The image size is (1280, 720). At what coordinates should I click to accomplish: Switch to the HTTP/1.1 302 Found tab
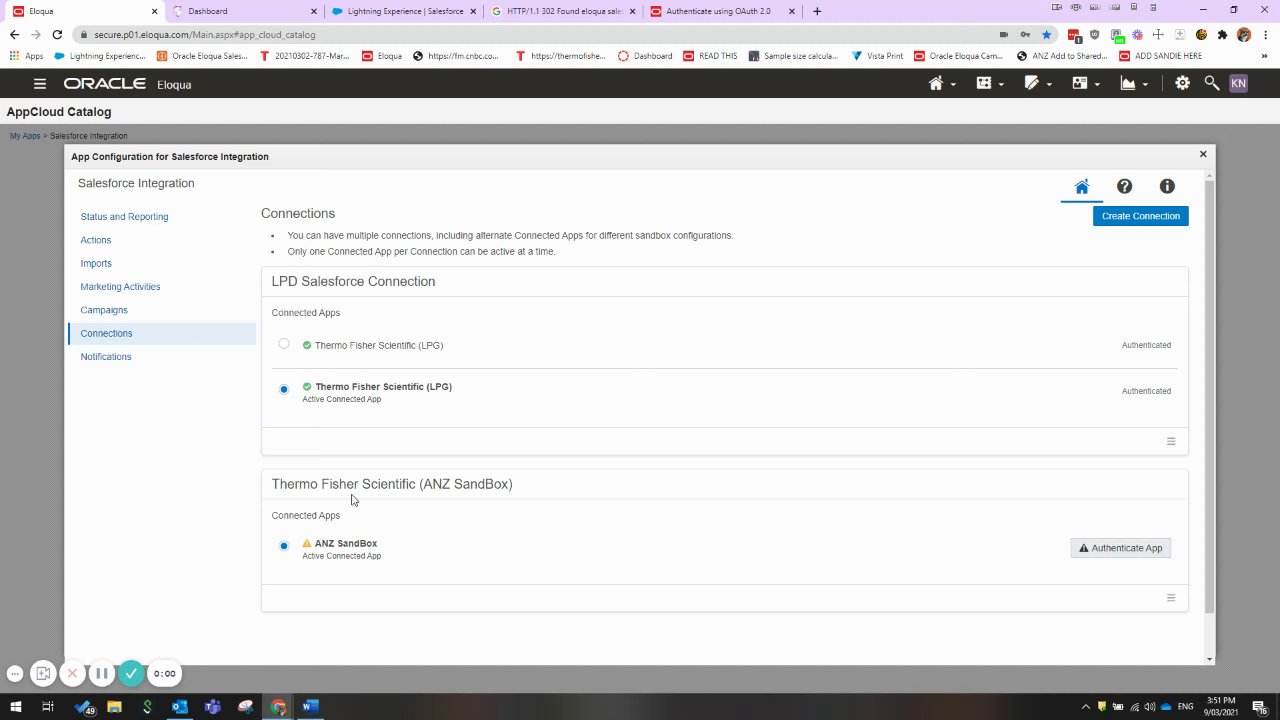click(x=564, y=11)
